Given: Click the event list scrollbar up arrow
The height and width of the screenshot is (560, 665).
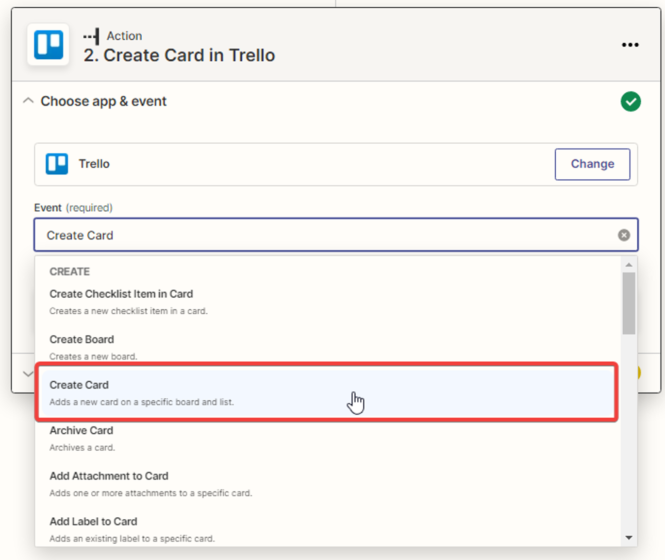Looking at the screenshot, I should pyautogui.click(x=629, y=265).
